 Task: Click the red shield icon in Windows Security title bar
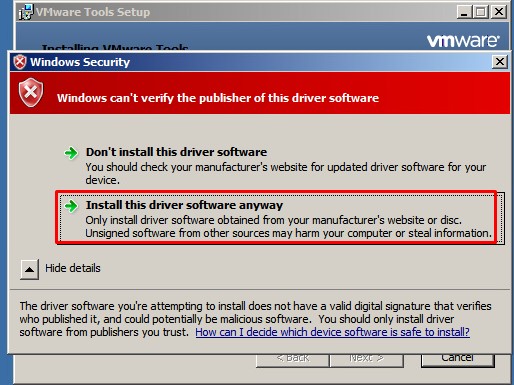point(20,62)
